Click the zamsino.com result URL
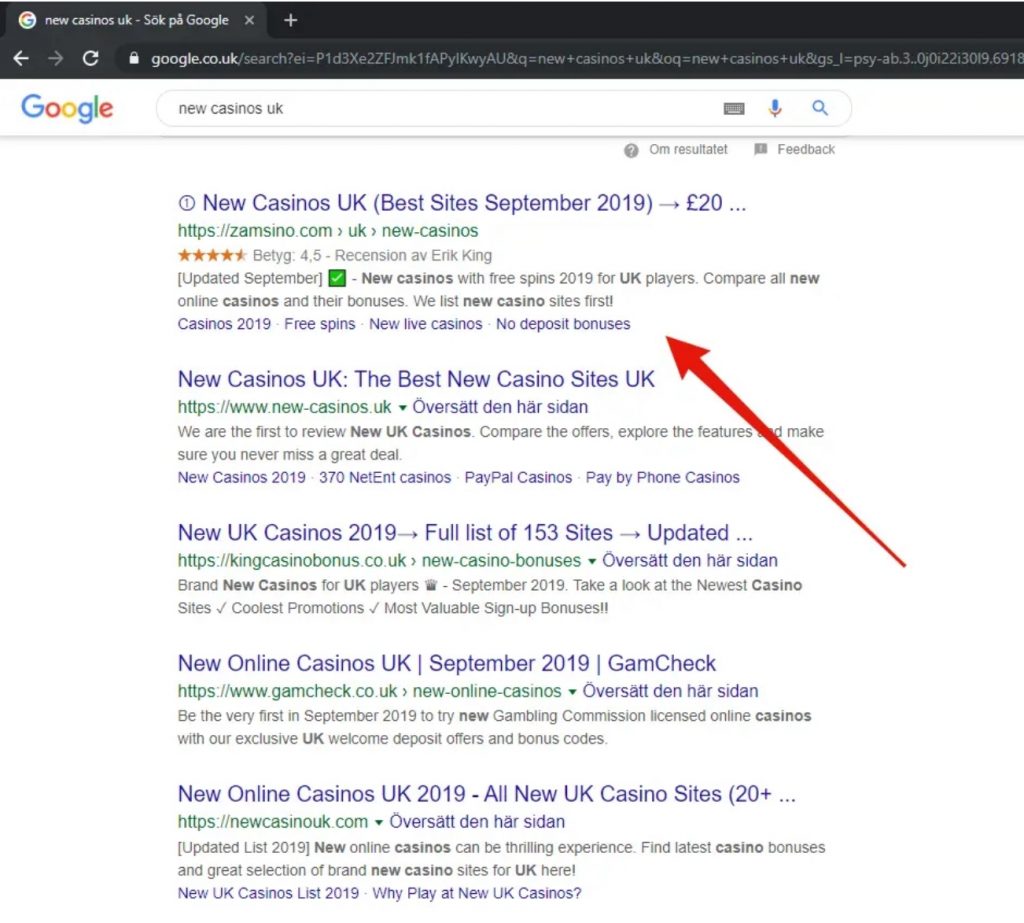The width and height of the screenshot is (1024, 923). pos(328,231)
